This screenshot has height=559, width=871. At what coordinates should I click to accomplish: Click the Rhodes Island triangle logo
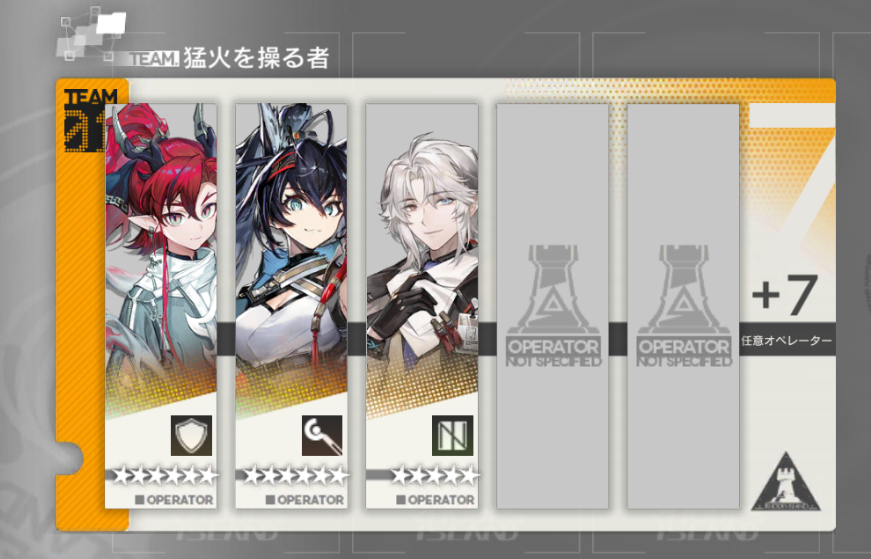click(785, 482)
